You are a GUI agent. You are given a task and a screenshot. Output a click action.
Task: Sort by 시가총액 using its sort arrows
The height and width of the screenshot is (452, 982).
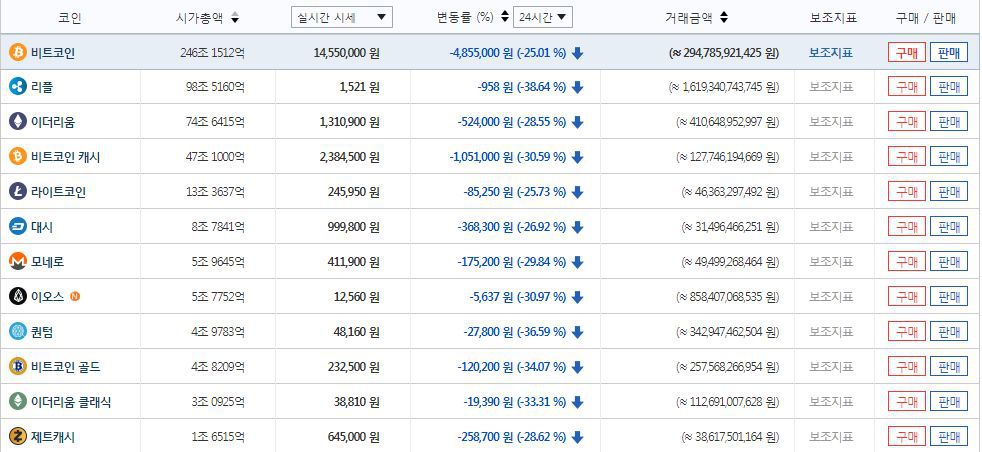[235, 18]
